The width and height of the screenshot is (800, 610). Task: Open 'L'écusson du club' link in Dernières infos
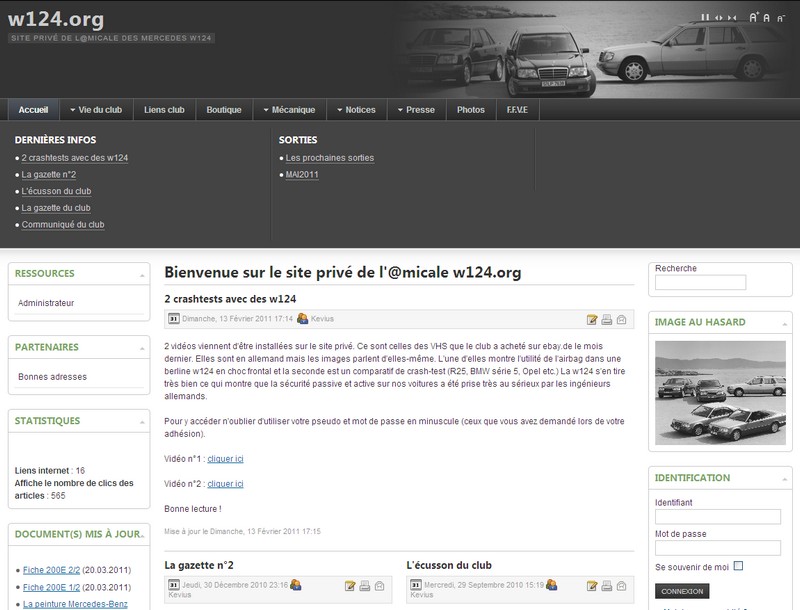point(56,191)
